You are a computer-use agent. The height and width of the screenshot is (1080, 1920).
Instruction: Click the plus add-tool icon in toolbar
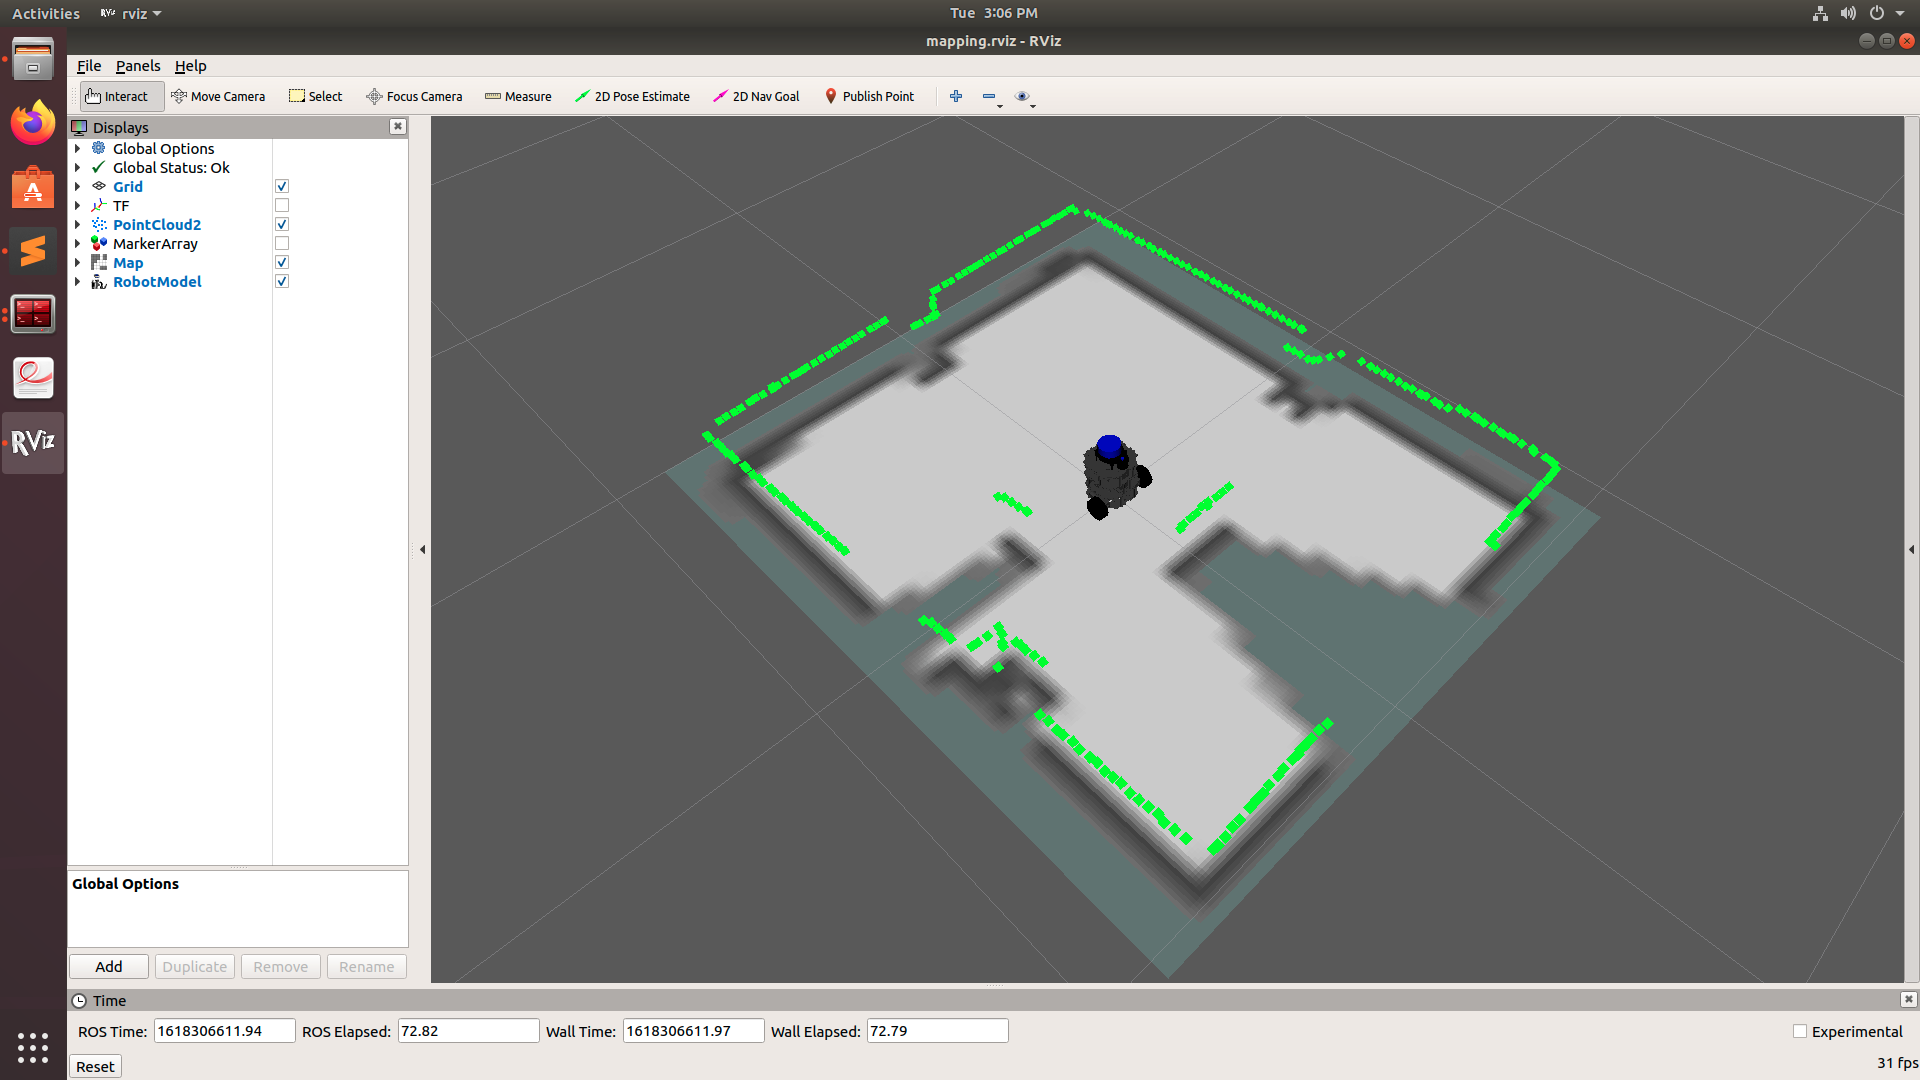coord(956,96)
